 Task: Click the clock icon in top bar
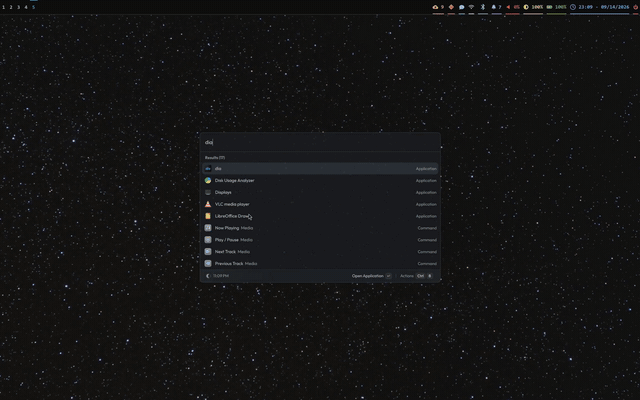[573, 7]
